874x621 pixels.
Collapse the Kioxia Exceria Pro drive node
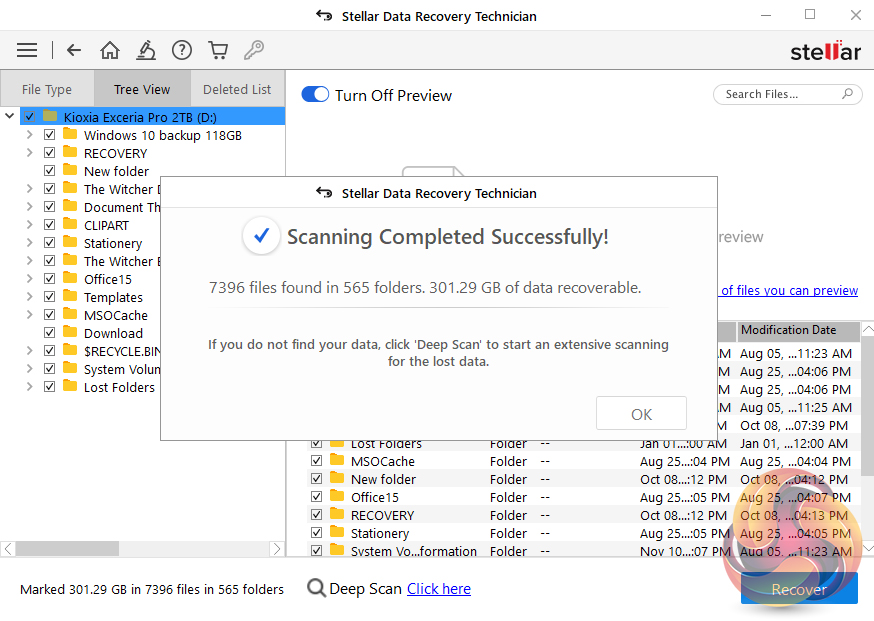click(9, 117)
